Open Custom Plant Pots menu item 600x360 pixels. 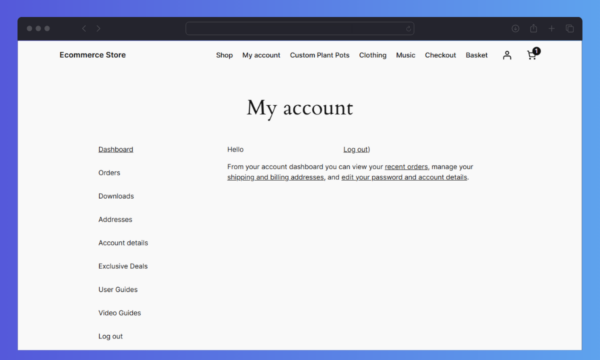(320, 55)
